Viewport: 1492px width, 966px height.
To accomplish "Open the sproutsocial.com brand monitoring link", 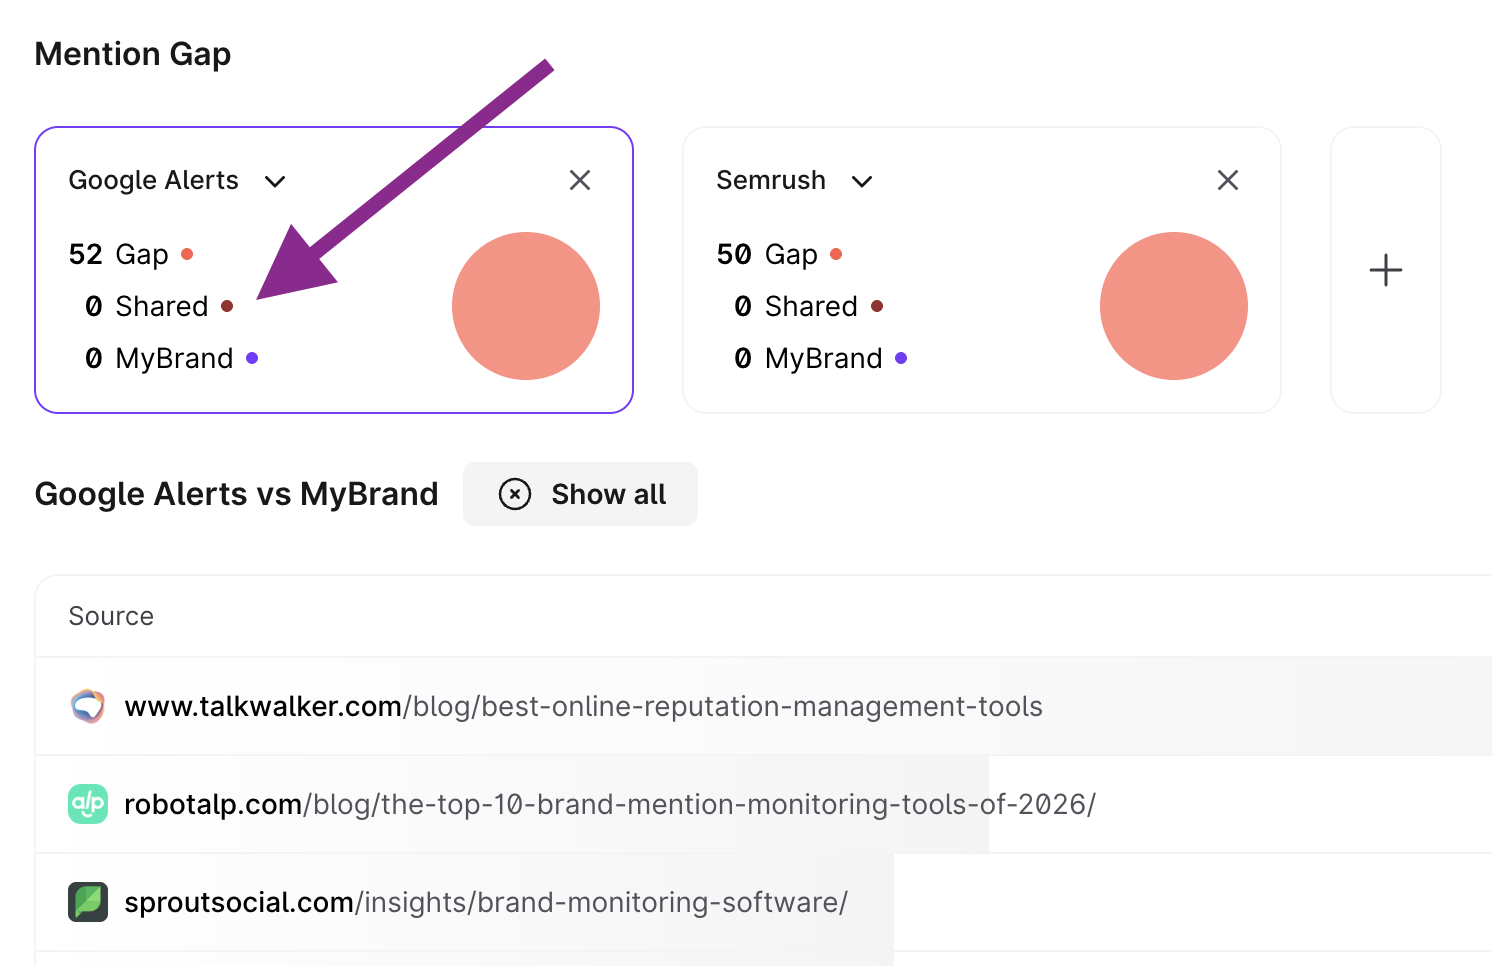I will tap(486, 902).
